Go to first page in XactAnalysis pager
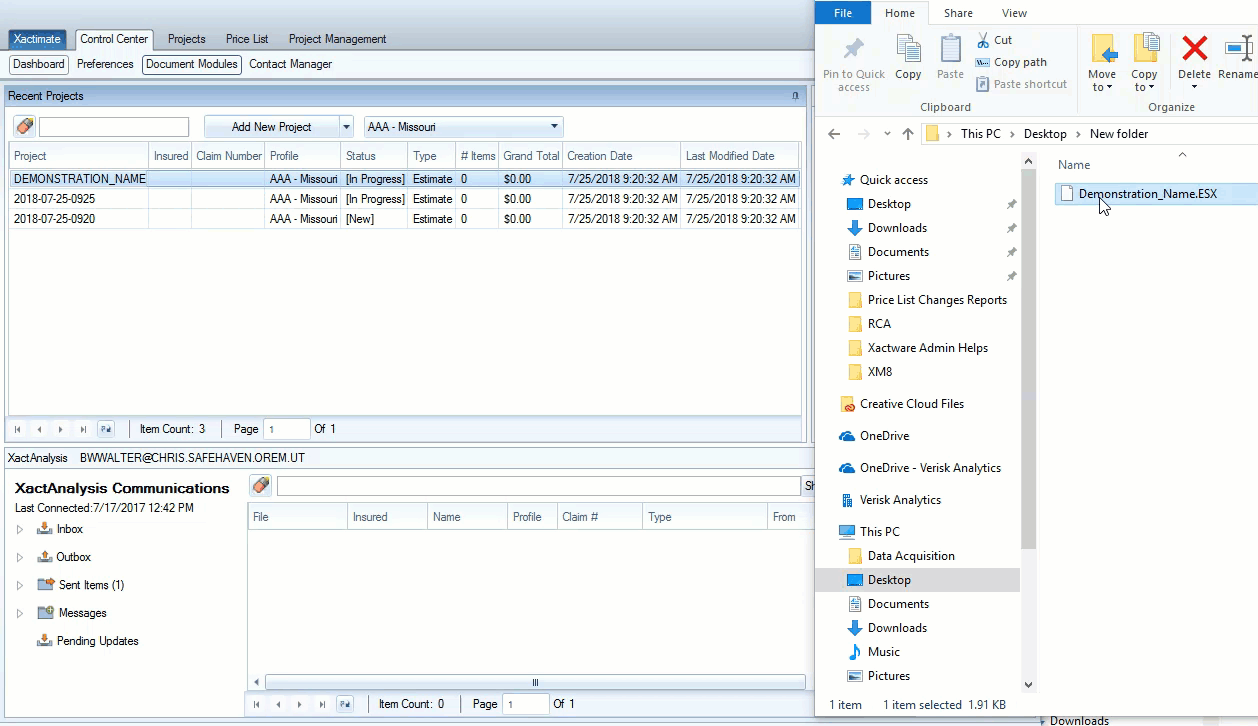The width and height of the screenshot is (1258, 726). click(x=257, y=704)
